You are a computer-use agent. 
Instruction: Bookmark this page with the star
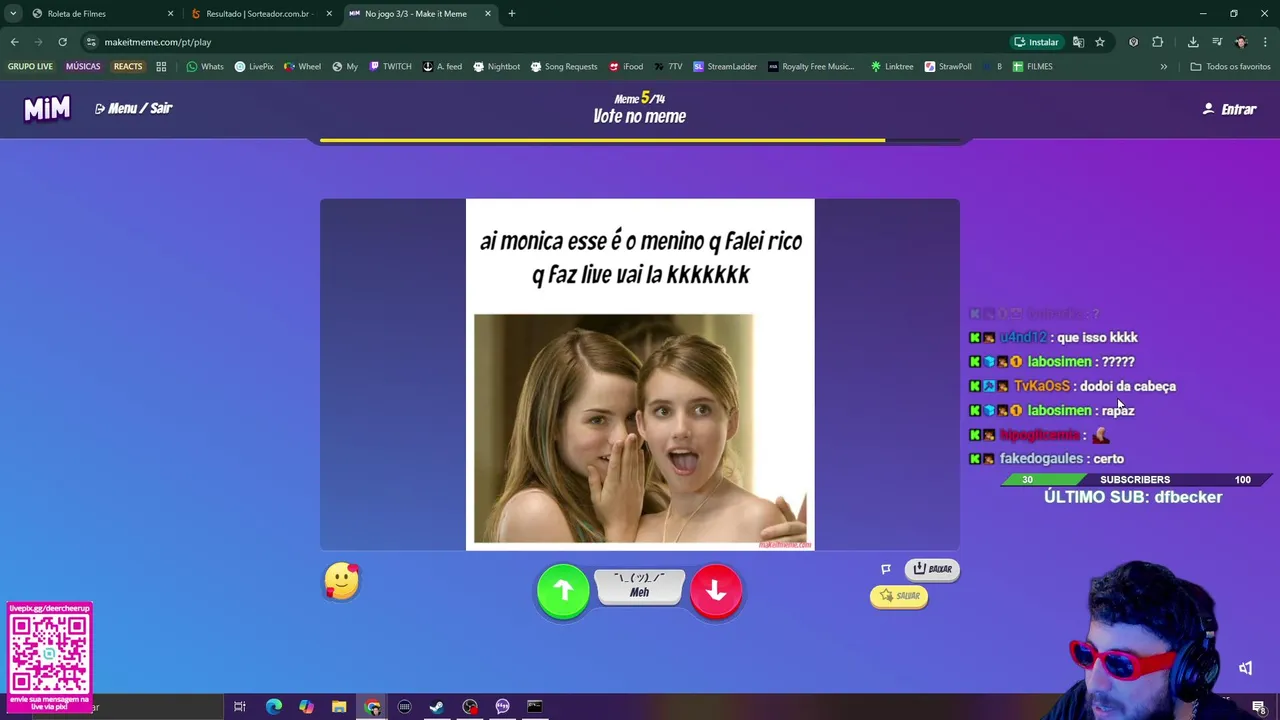click(x=1100, y=42)
